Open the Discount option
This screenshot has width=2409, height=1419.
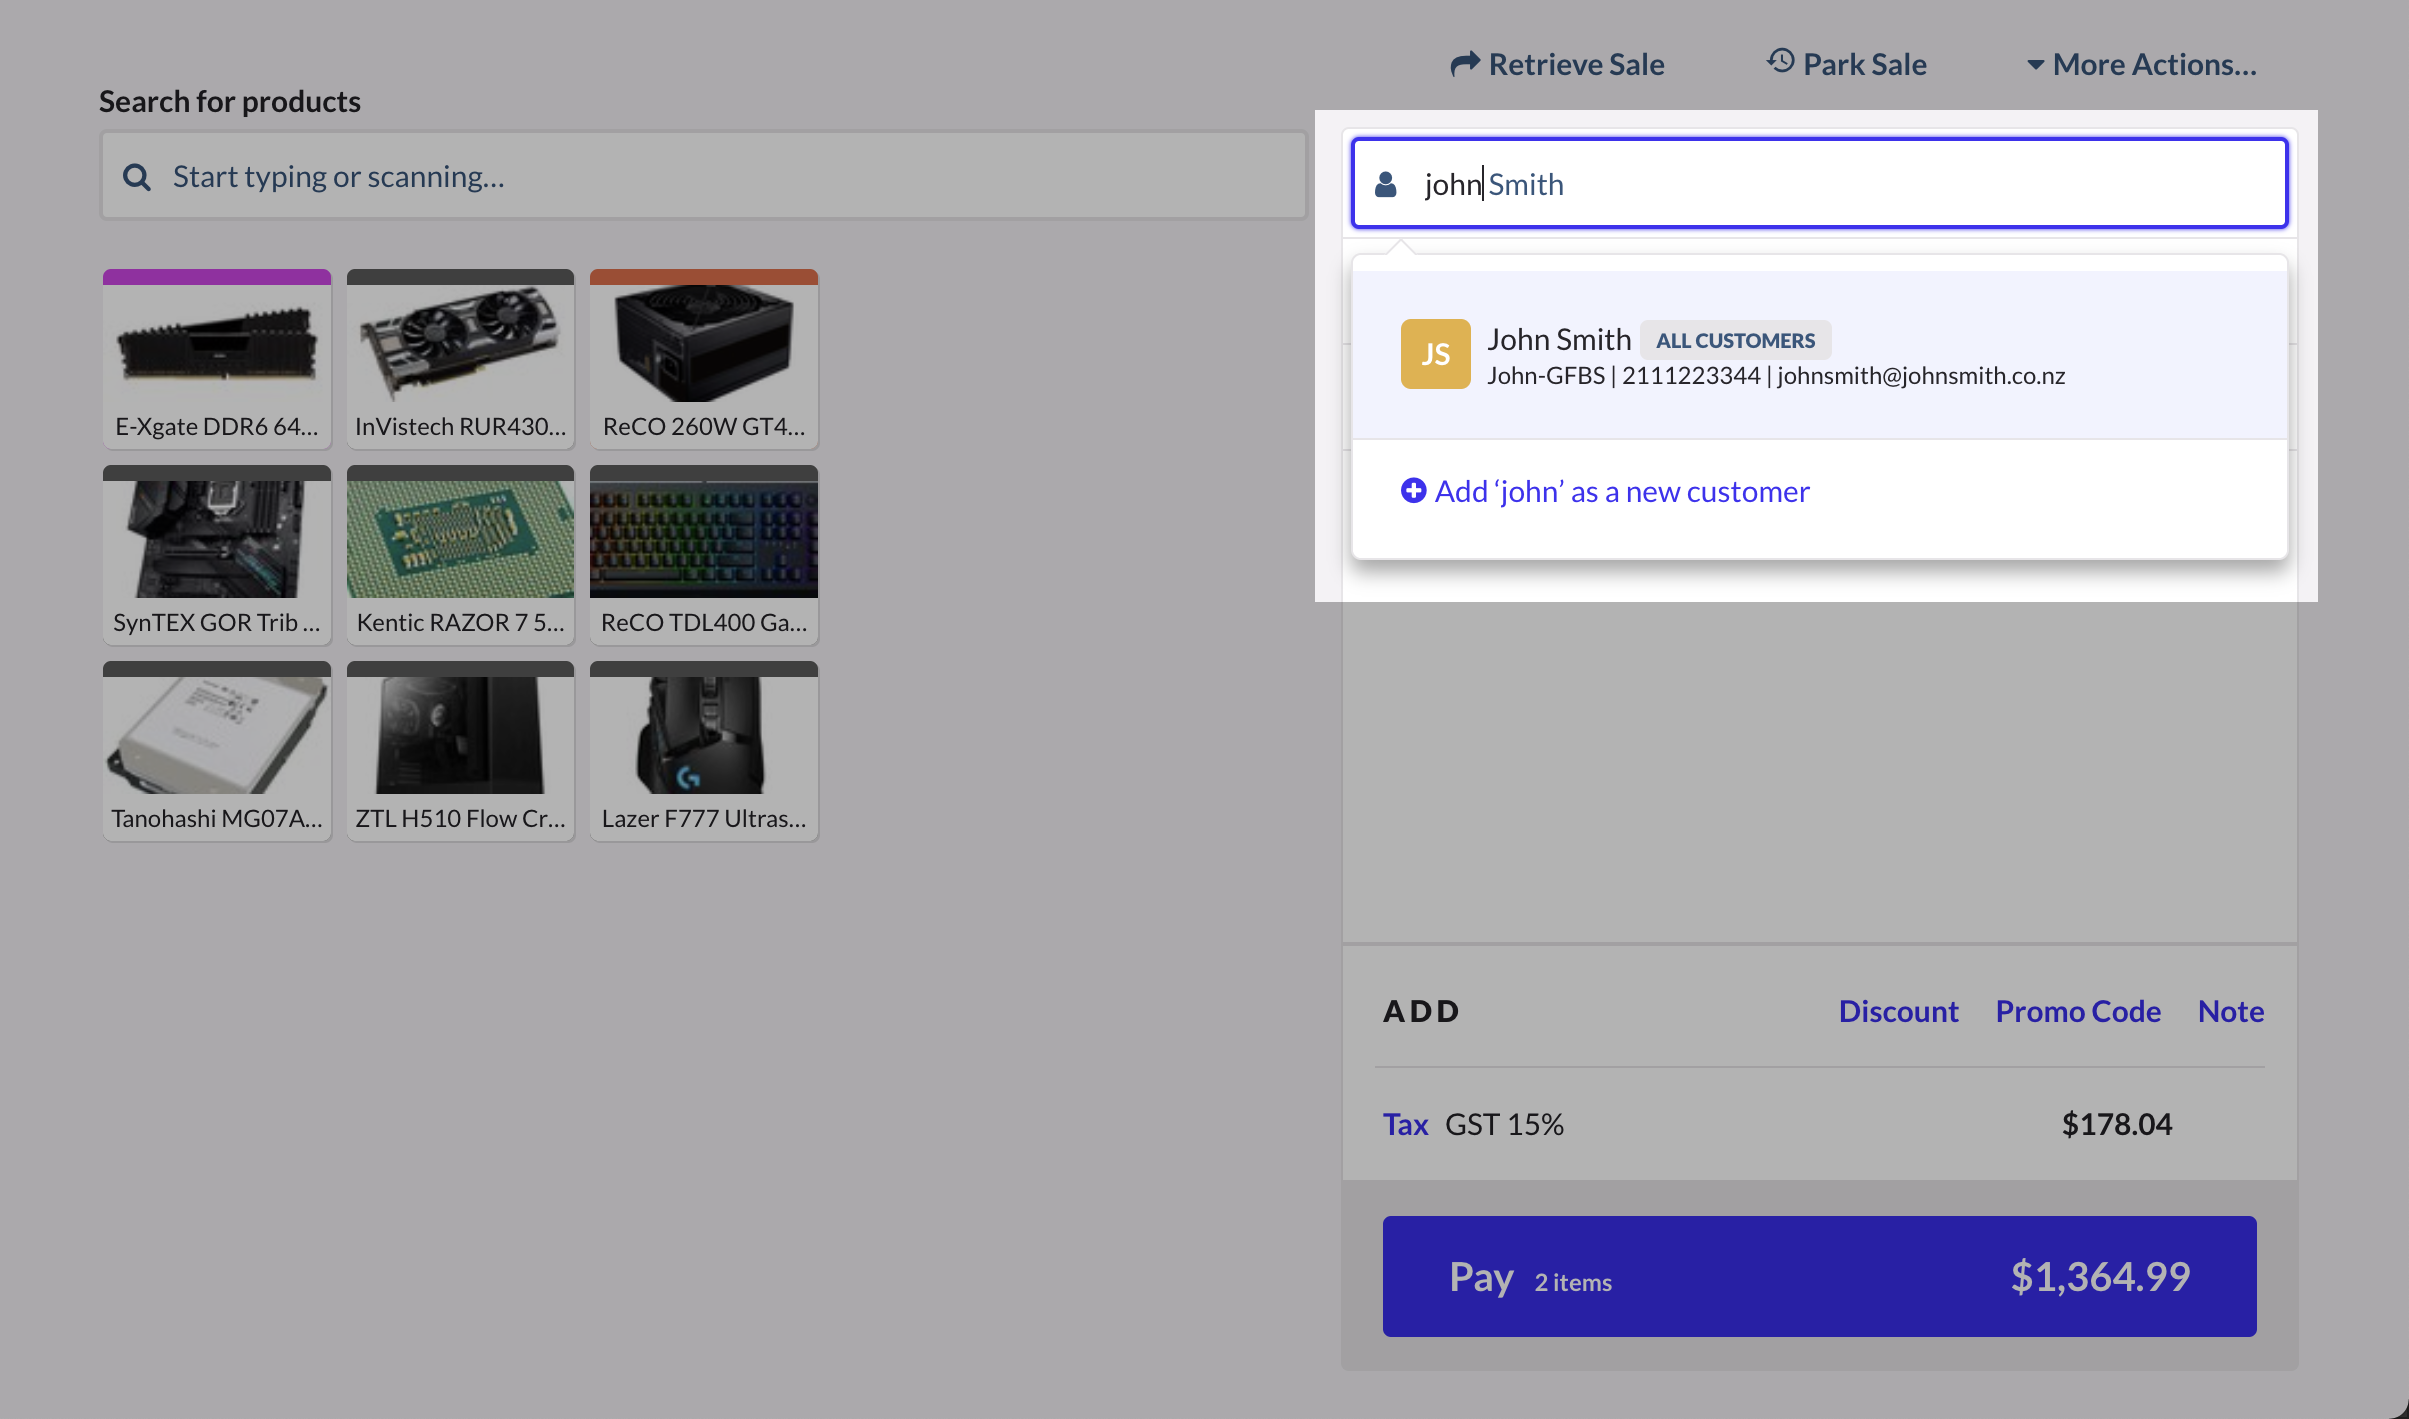[x=1897, y=1010]
